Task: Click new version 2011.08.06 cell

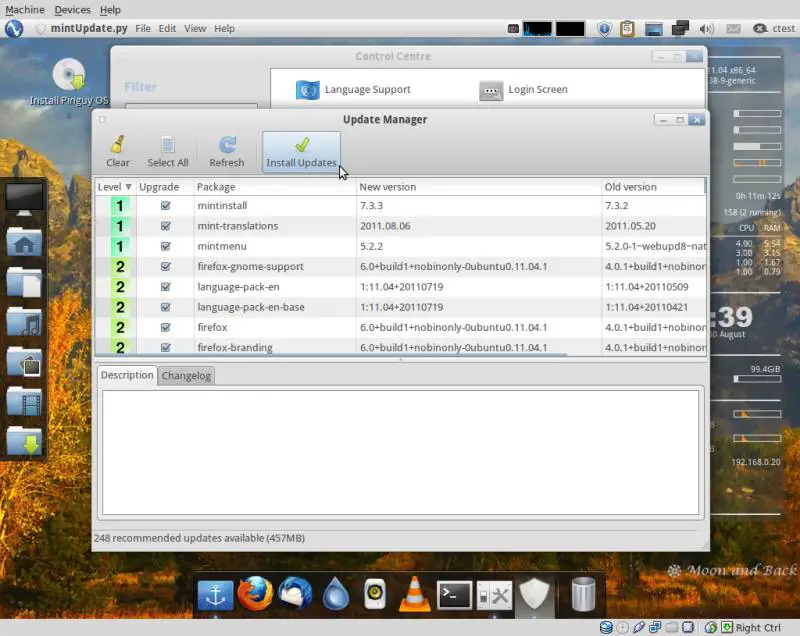Action: coord(385,226)
